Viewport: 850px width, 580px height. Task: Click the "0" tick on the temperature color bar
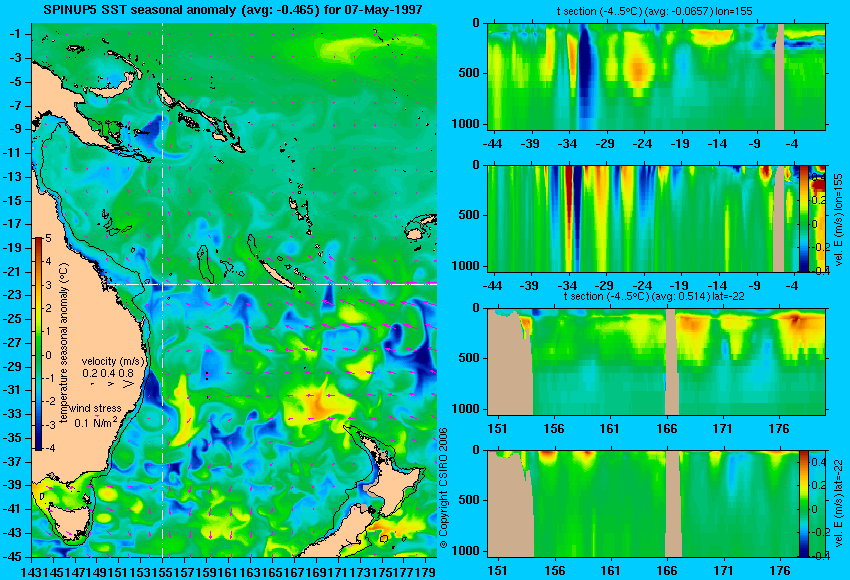pos(48,355)
